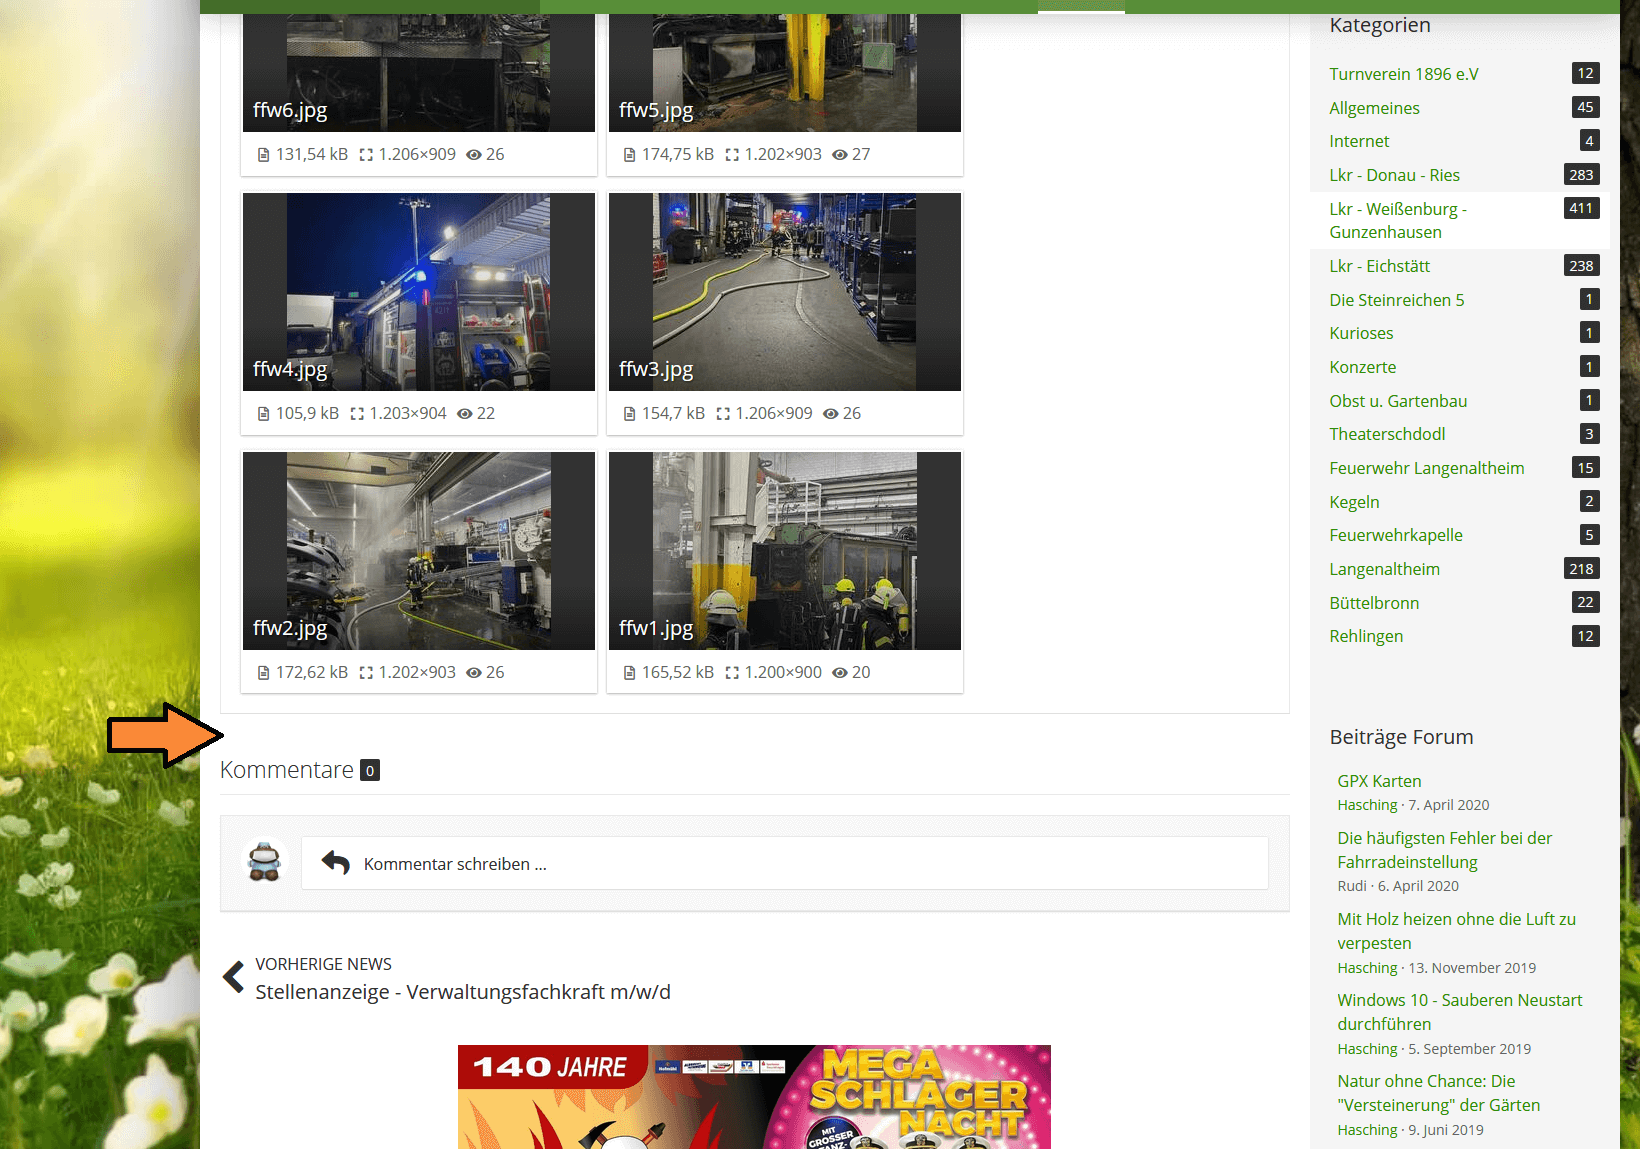Click the file size icon under ffw6.jpg
Viewport: 1640px width, 1149px height.
(x=264, y=155)
